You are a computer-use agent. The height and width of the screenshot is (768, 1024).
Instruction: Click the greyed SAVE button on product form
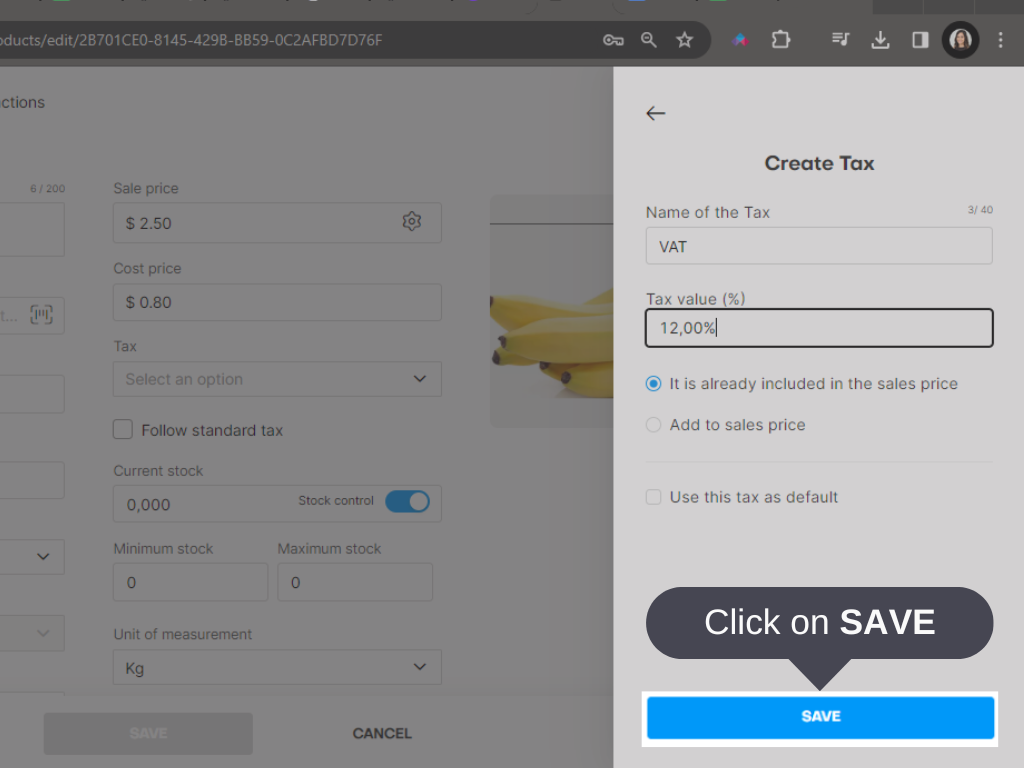(148, 733)
